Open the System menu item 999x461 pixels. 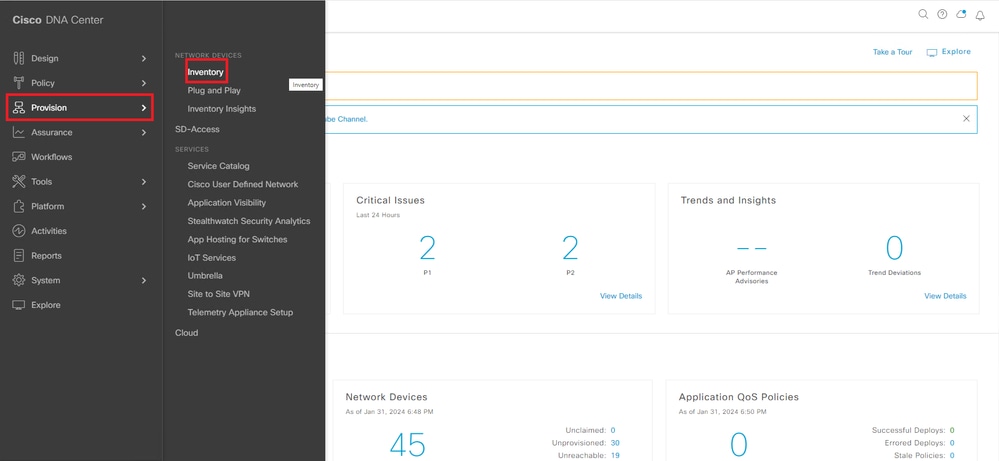point(46,280)
